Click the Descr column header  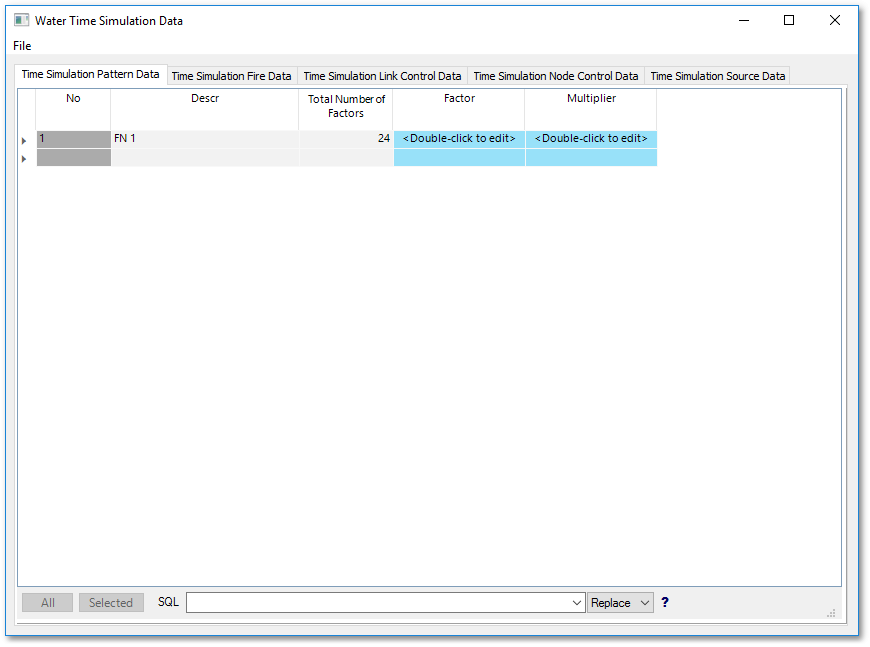[205, 109]
